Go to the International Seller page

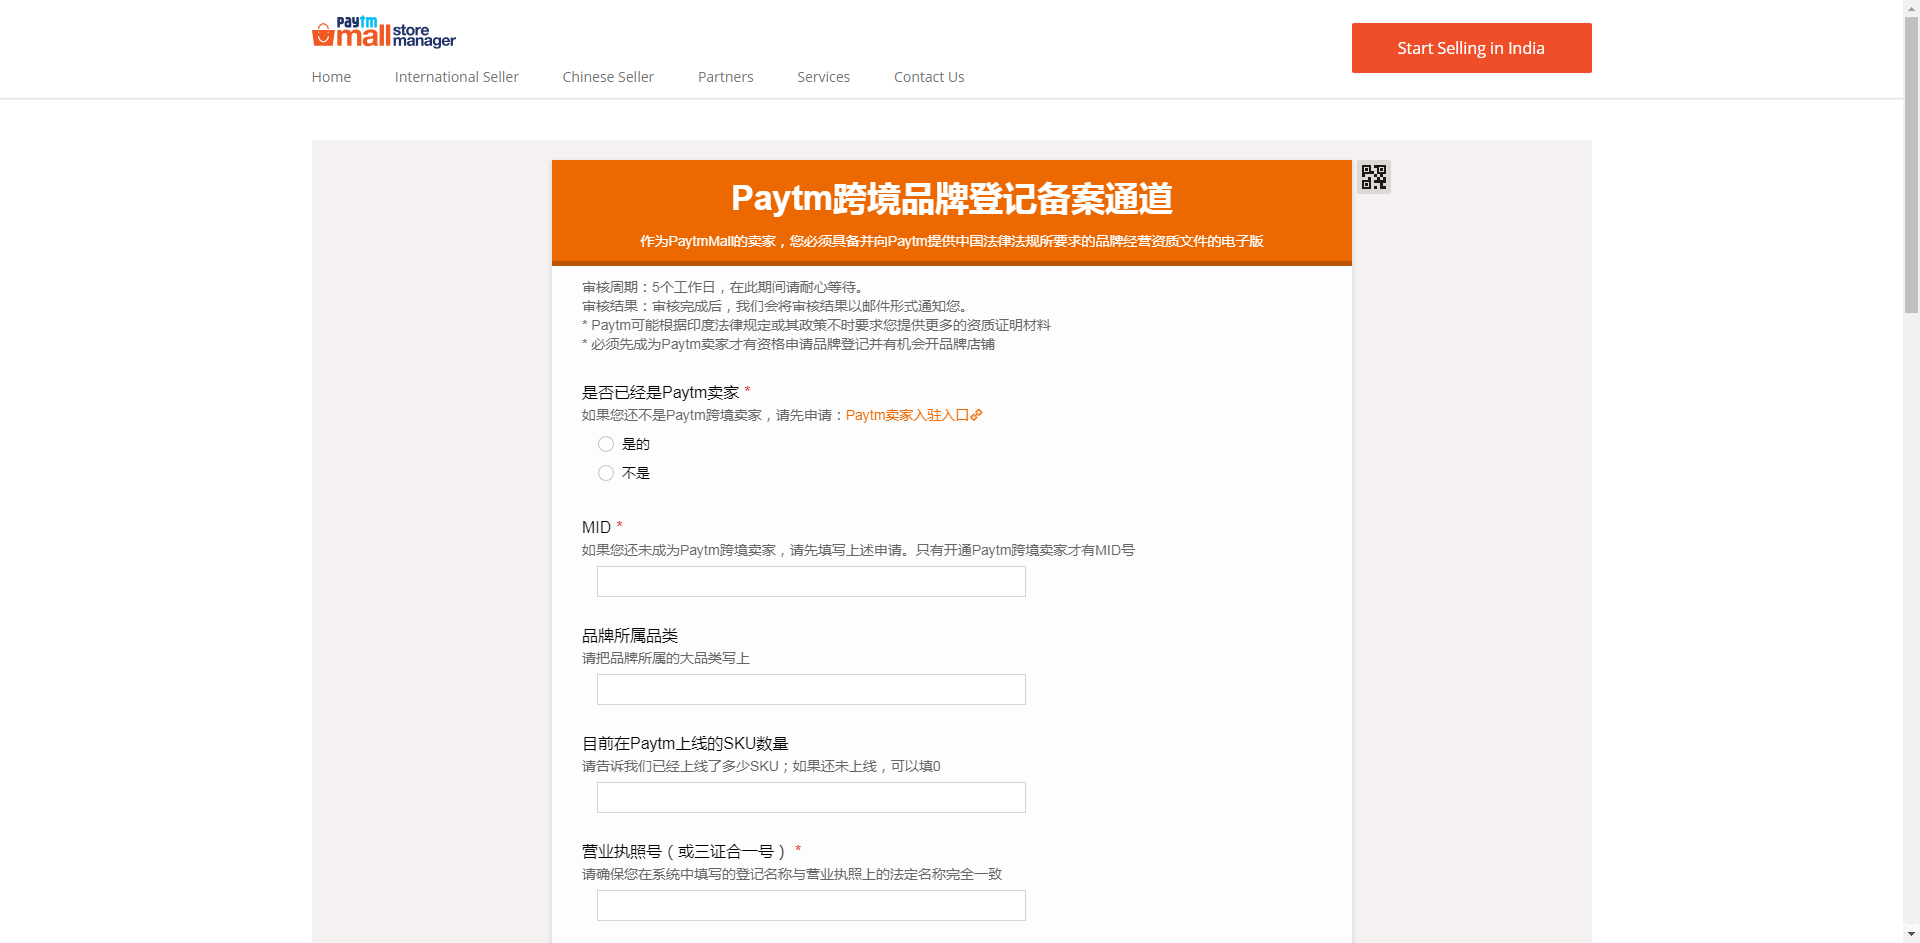click(x=456, y=77)
